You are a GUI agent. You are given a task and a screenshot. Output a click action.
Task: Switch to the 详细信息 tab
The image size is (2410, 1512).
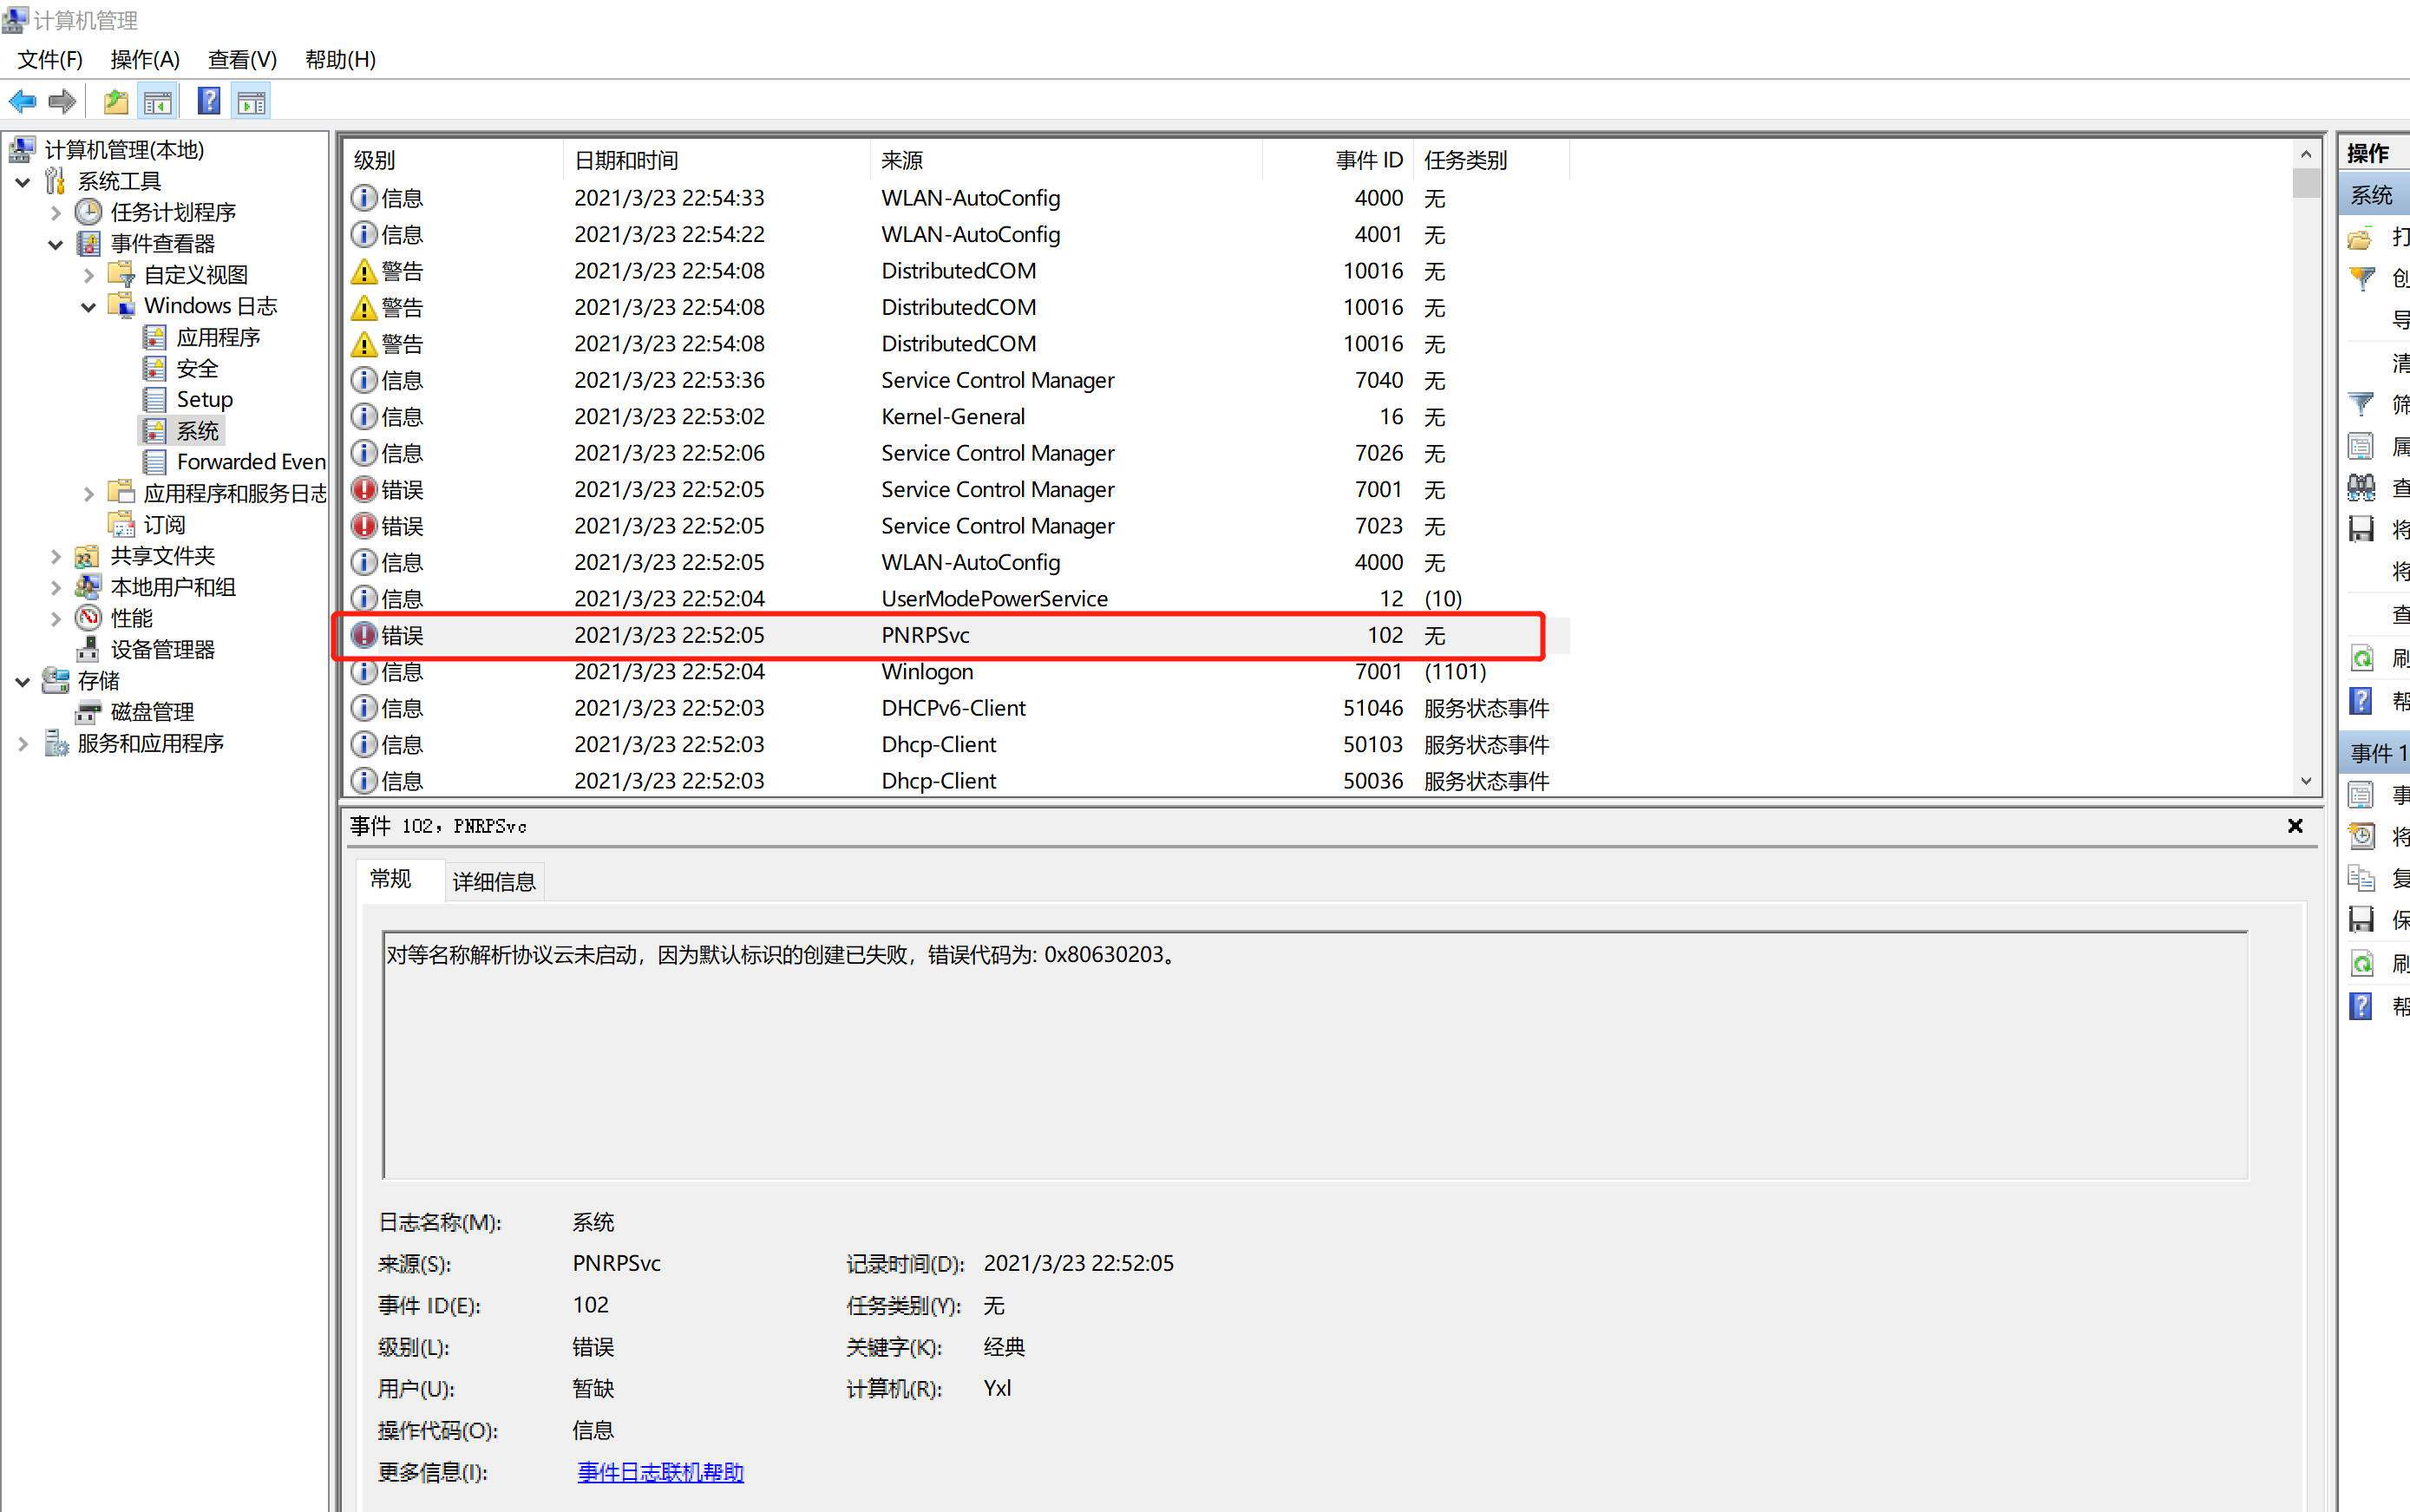click(x=494, y=881)
